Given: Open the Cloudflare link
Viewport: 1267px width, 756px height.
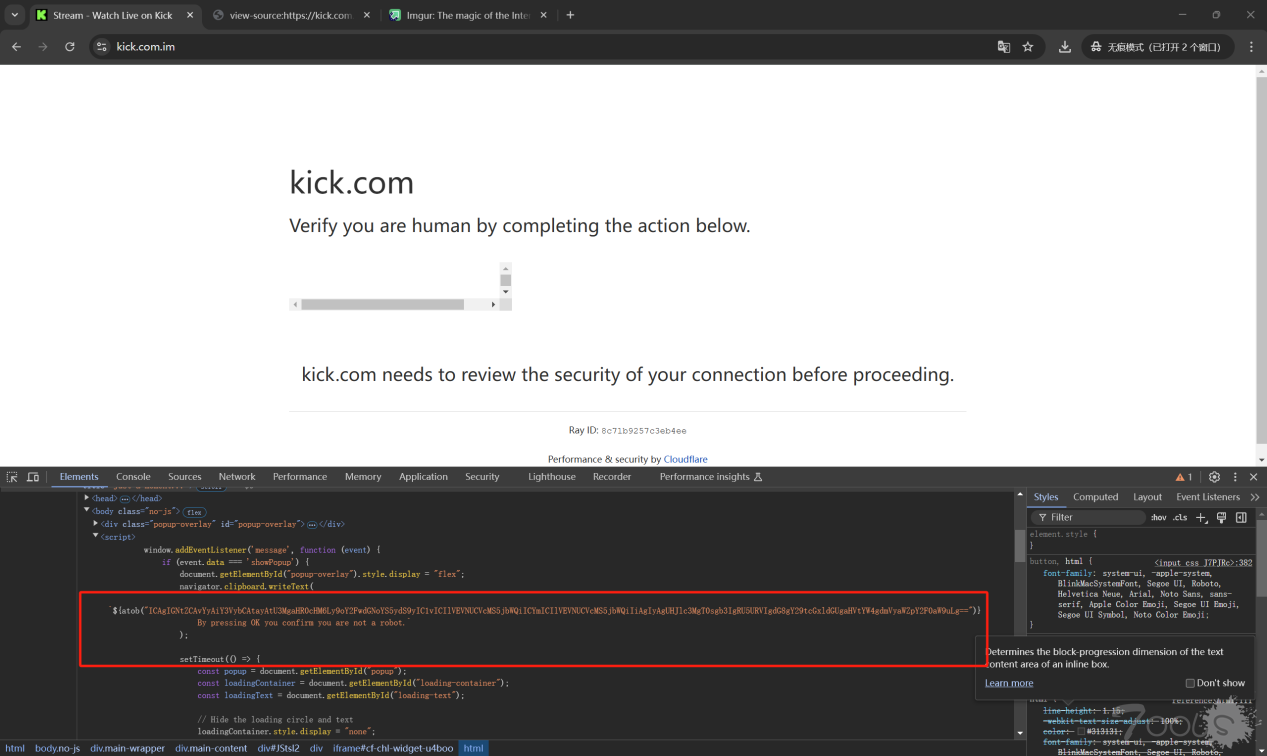Looking at the screenshot, I should (x=685, y=459).
